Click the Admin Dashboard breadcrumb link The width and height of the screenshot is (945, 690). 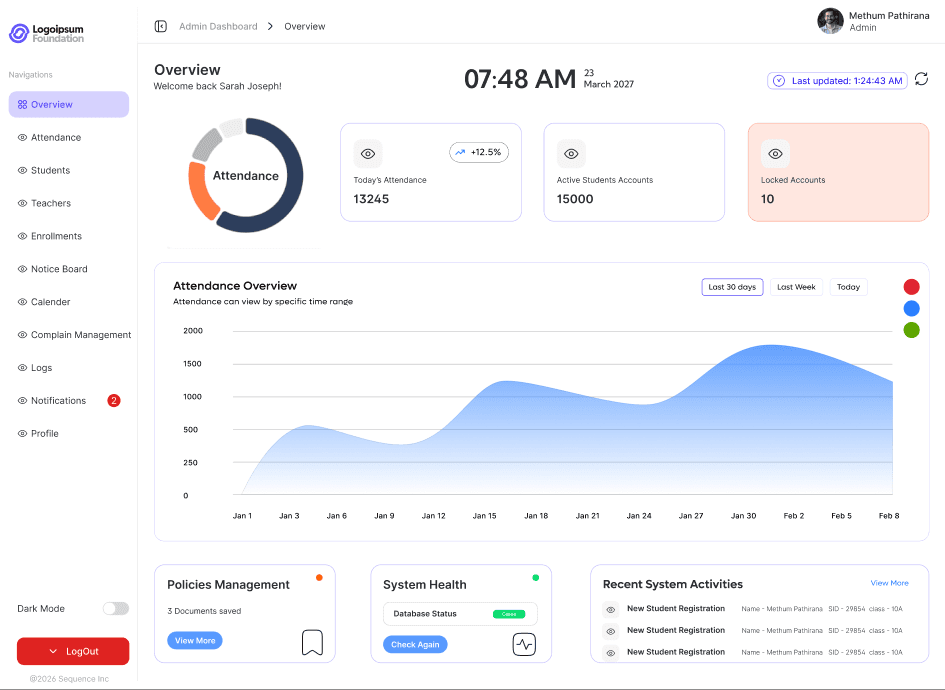pyautogui.click(x=218, y=27)
